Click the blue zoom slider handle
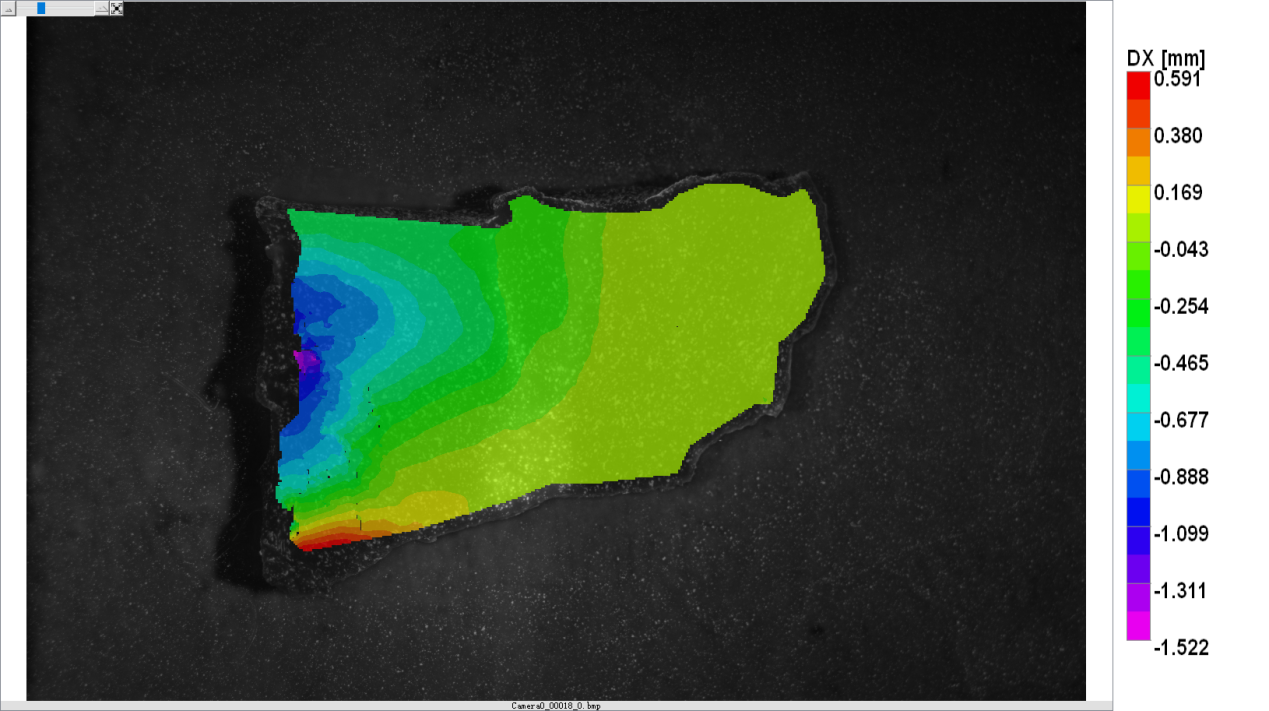The width and height of the screenshot is (1269, 711). tap(40, 8)
